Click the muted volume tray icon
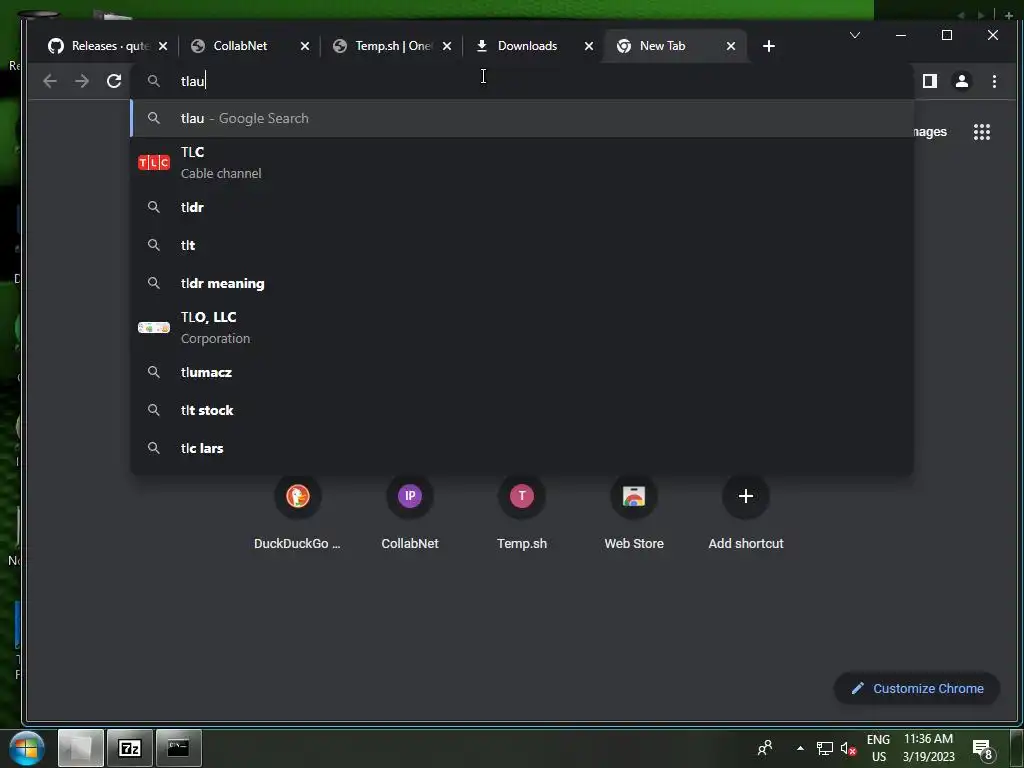The height and width of the screenshot is (768, 1024). pos(848,748)
